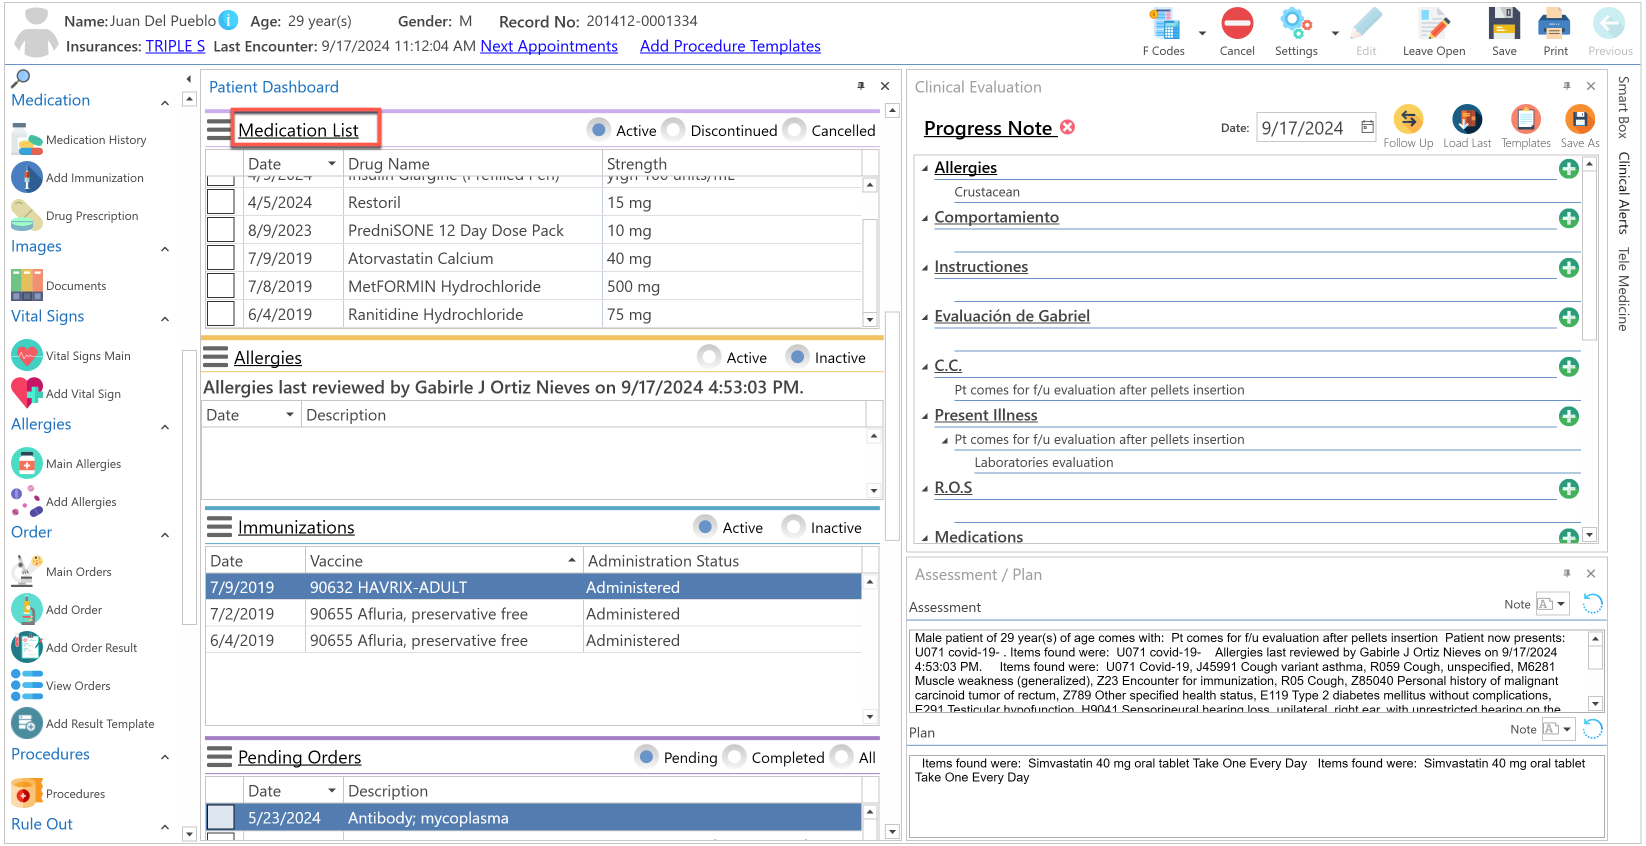Check the Restoril medication row checkbox
The height and width of the screenshot is (846, 1646).
[x=221, y=202]
